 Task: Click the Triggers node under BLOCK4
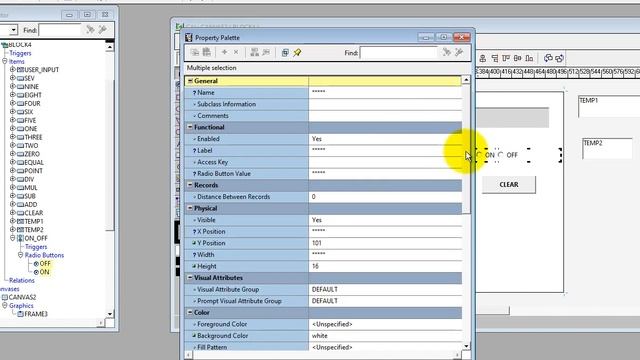click(x=20, y=53)
